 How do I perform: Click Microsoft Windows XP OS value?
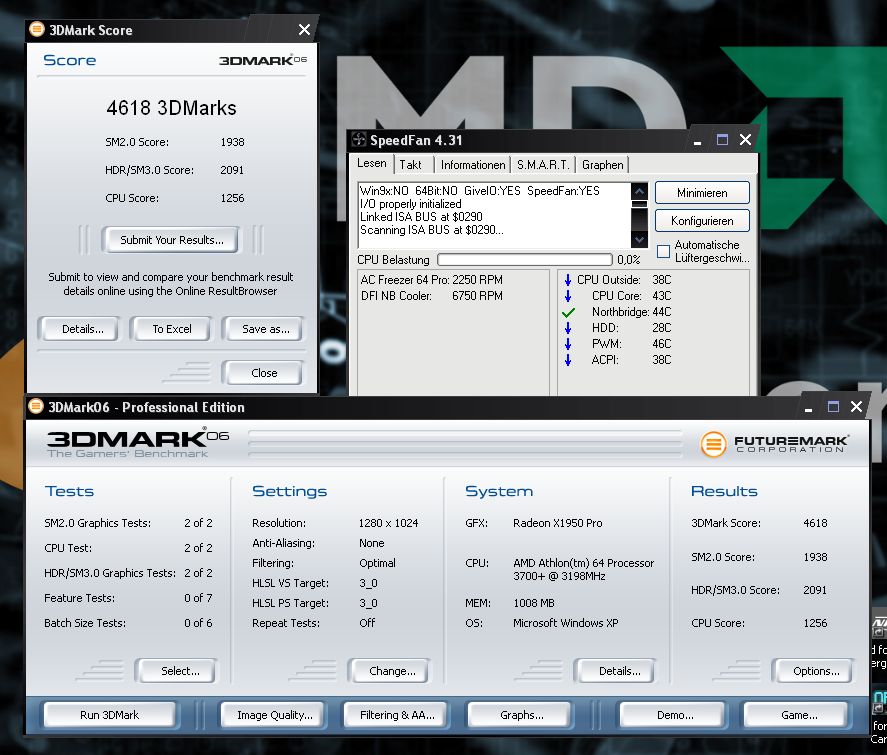coord(565,623)
